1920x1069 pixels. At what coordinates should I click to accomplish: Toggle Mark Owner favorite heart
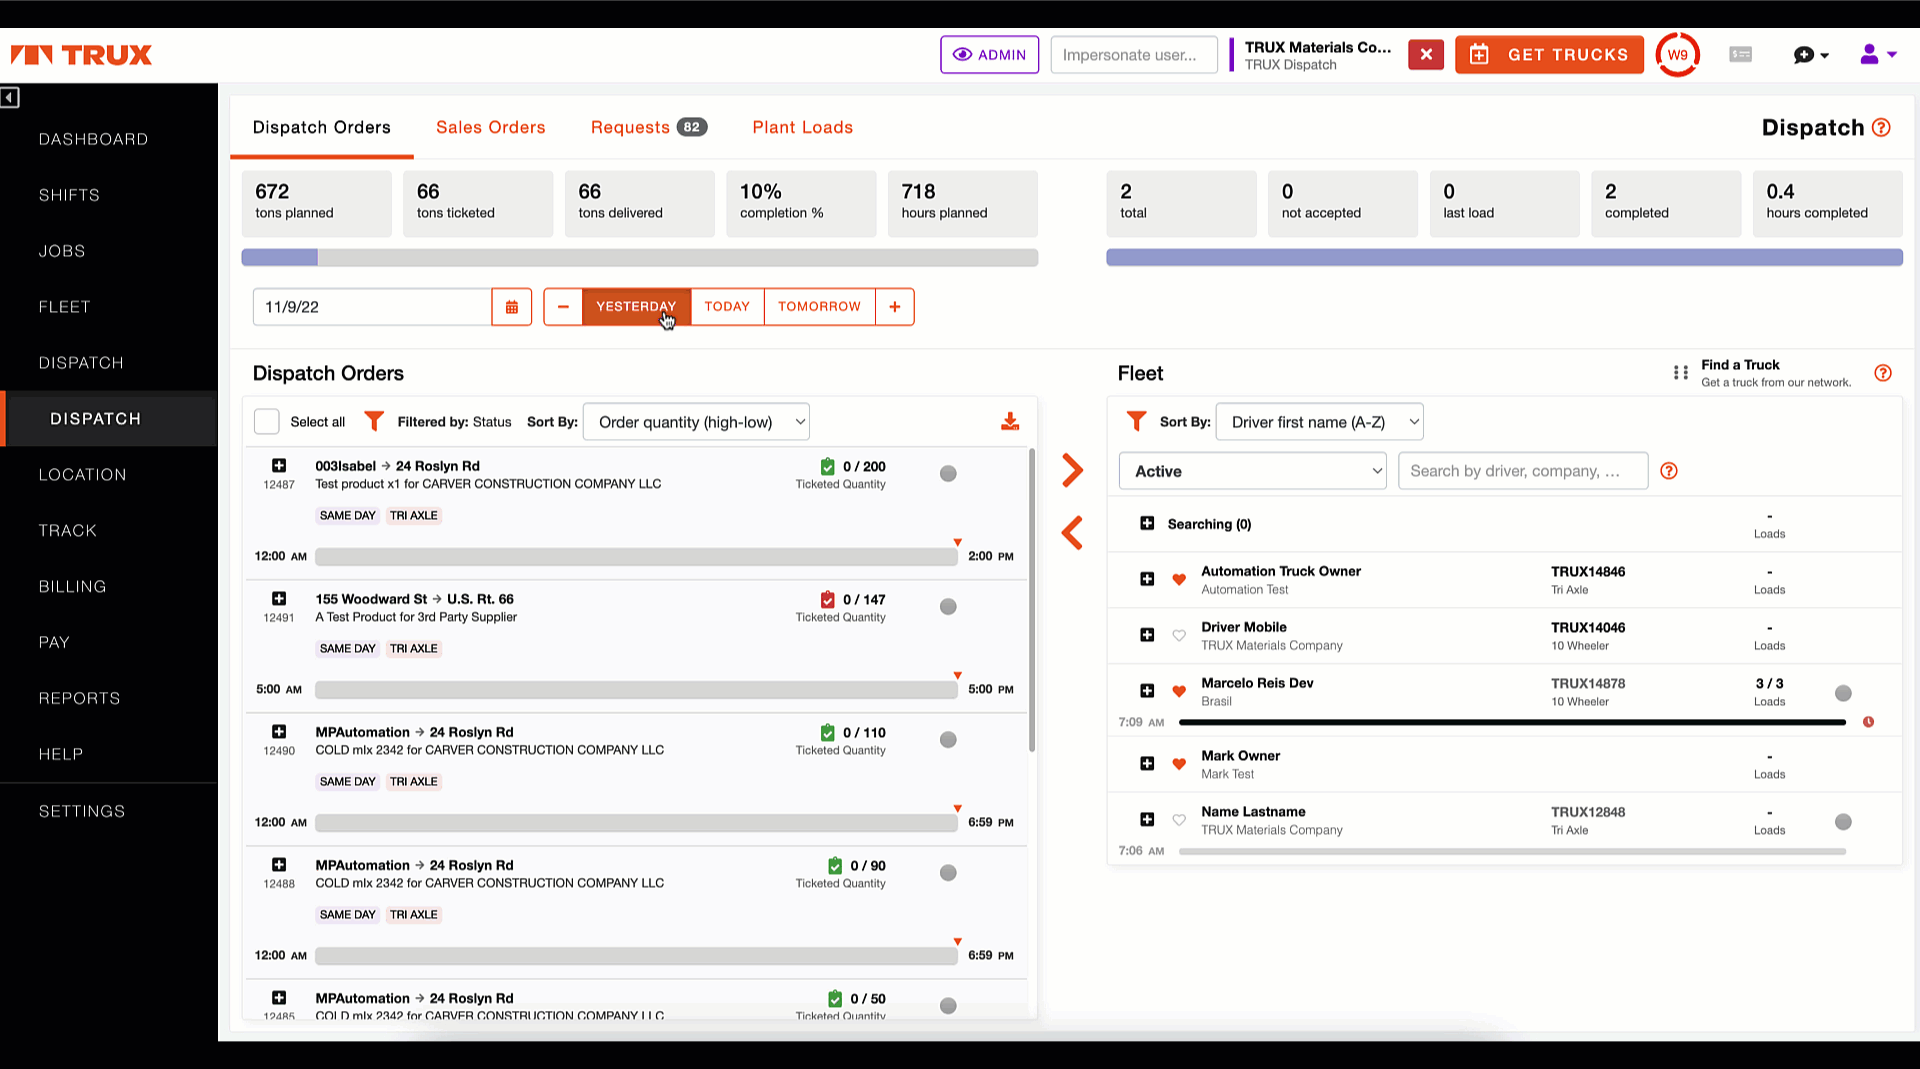pos(1179,764)
